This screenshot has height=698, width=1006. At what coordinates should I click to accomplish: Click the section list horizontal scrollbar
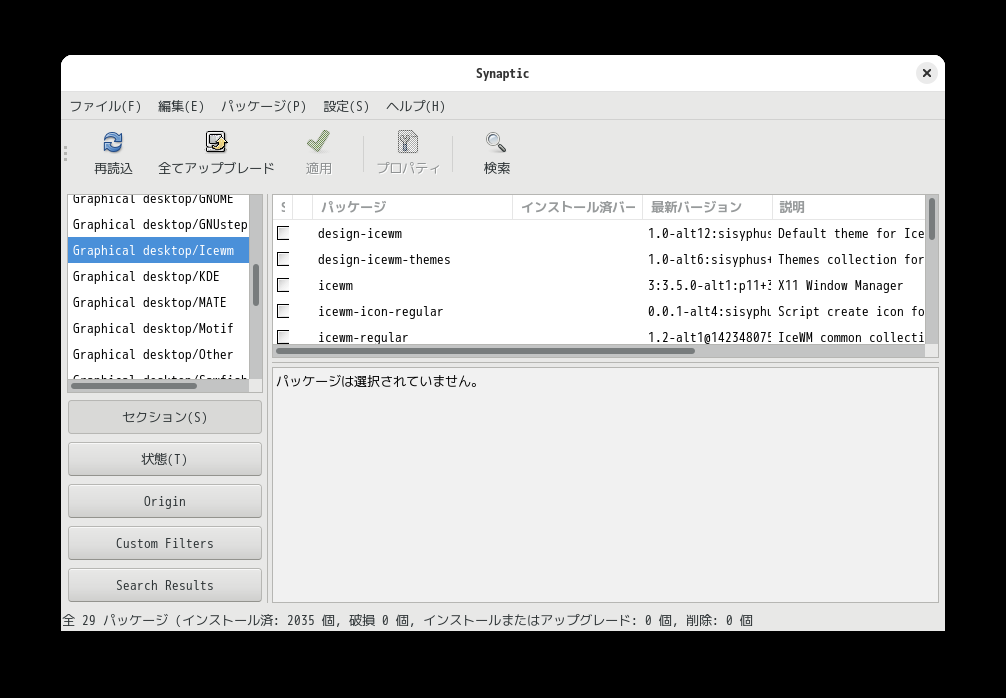coord(134,386)
